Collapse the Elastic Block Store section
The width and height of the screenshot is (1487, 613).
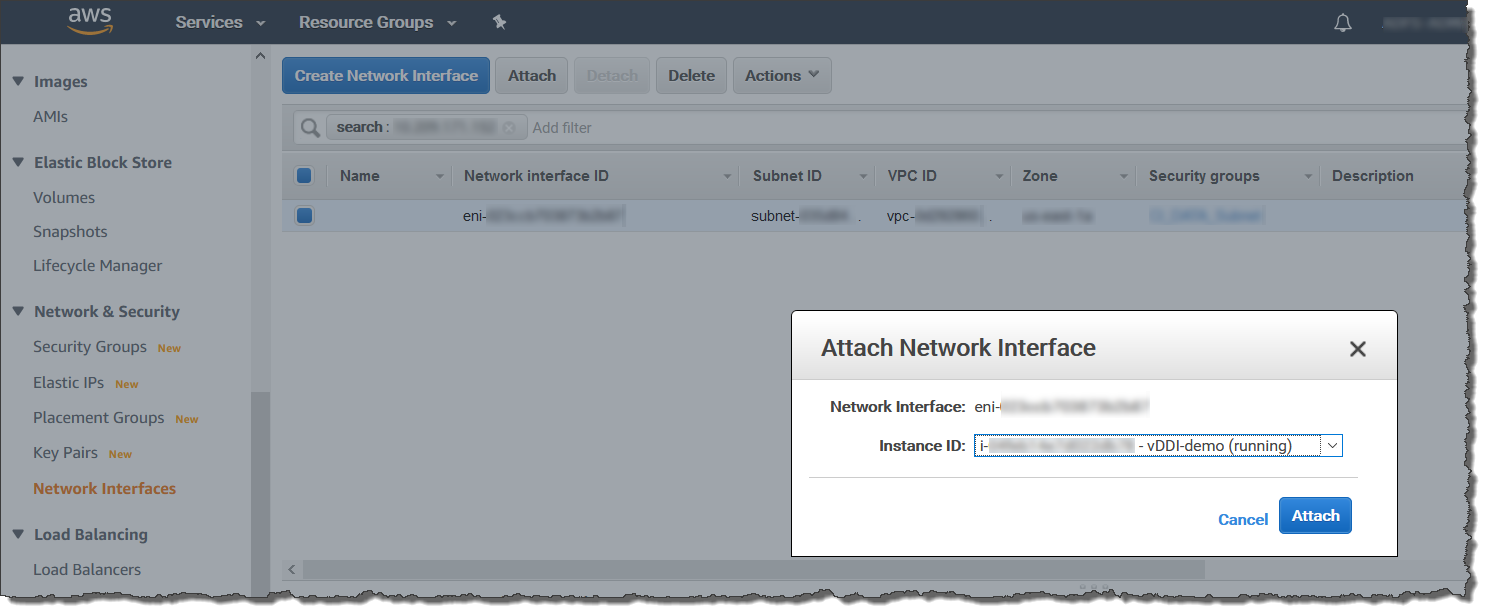tap(18, 162)
